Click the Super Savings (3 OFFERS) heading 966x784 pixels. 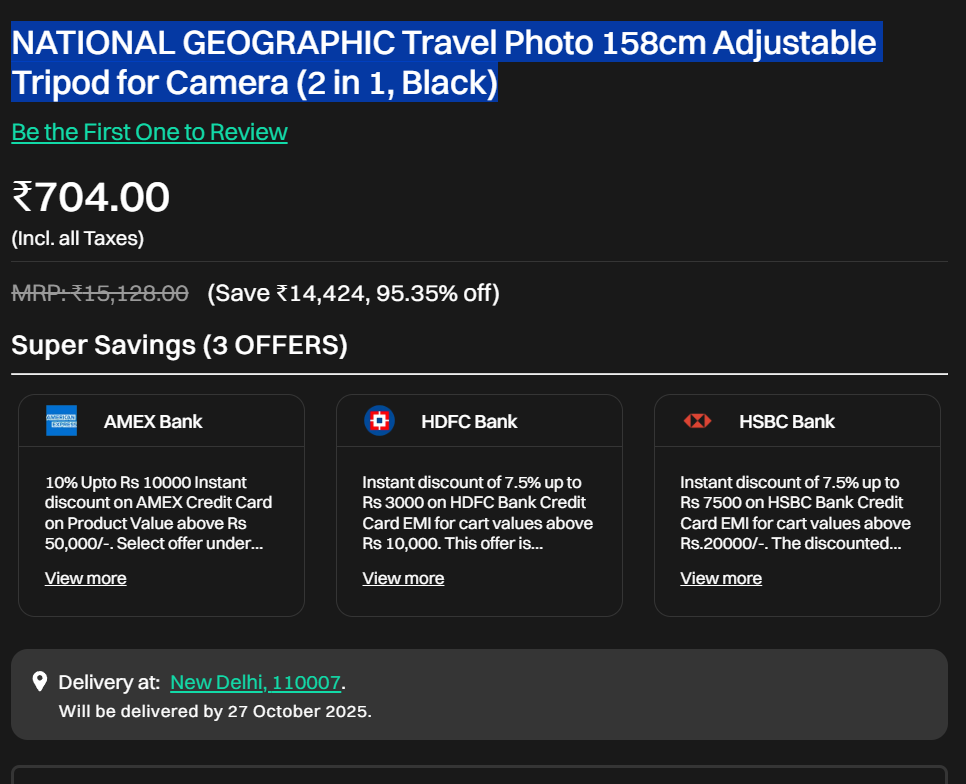[x=179, y=346]
